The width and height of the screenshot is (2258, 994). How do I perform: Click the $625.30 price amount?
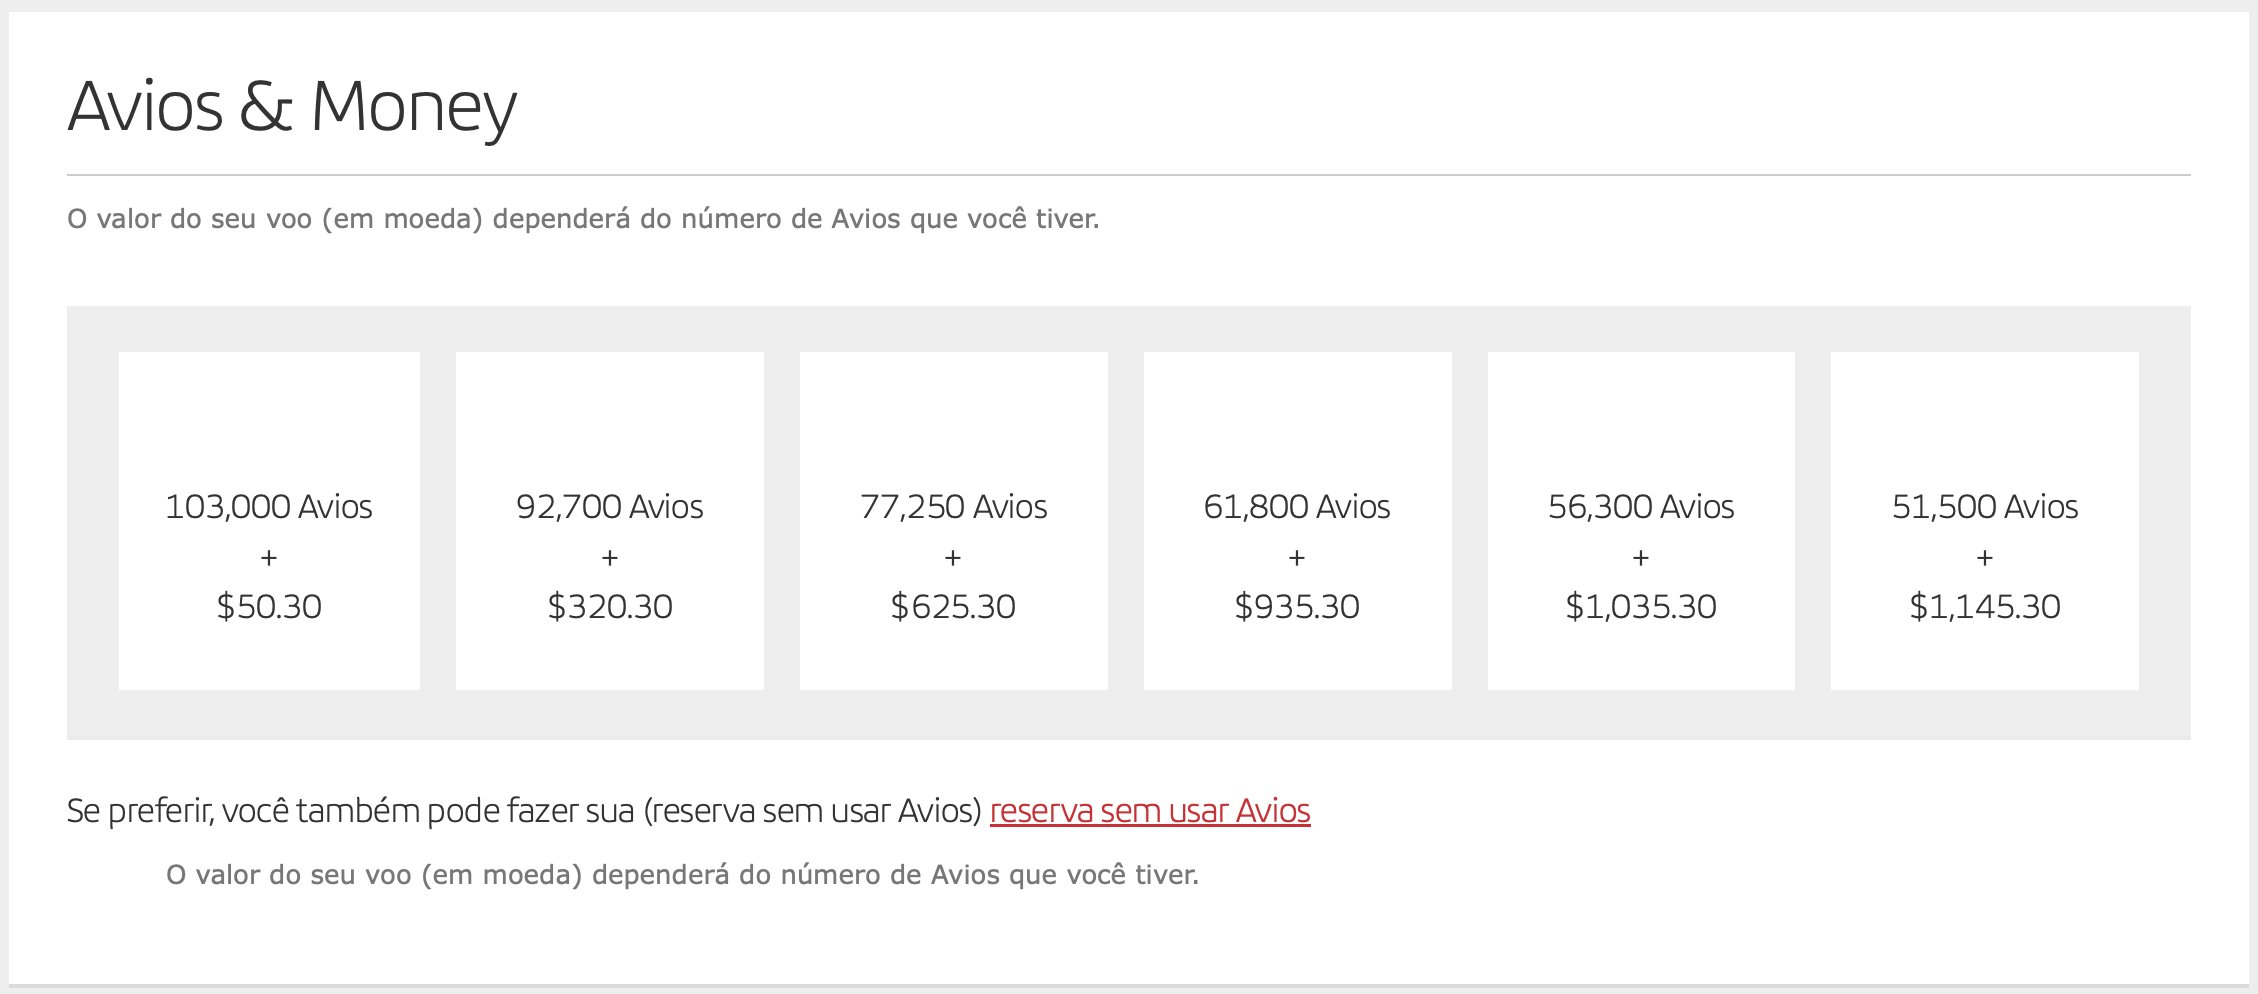953,606
